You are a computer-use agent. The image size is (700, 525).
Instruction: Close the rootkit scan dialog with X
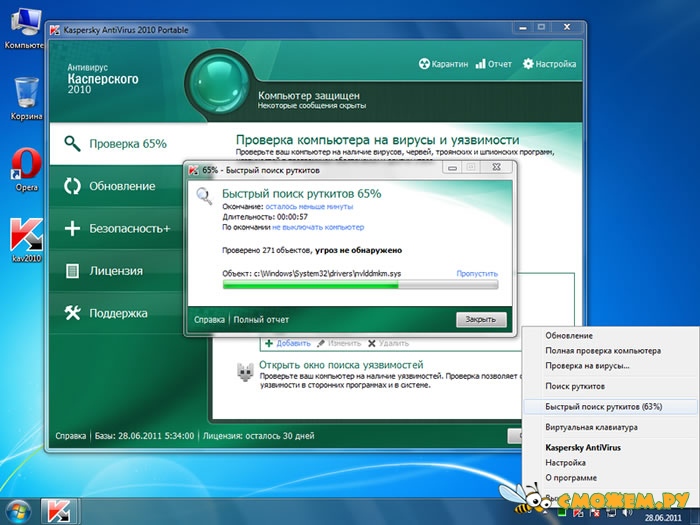tap(496, 167)
